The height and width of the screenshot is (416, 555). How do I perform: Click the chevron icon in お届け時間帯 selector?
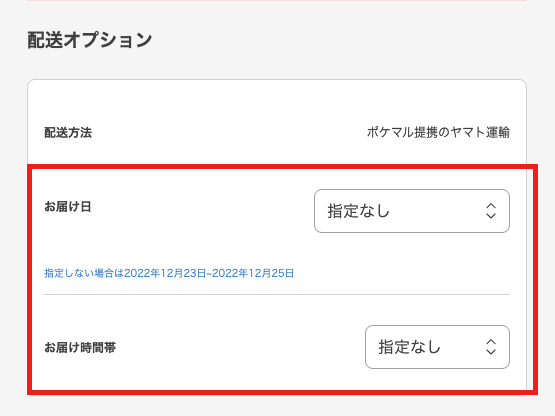click(491, 347)
